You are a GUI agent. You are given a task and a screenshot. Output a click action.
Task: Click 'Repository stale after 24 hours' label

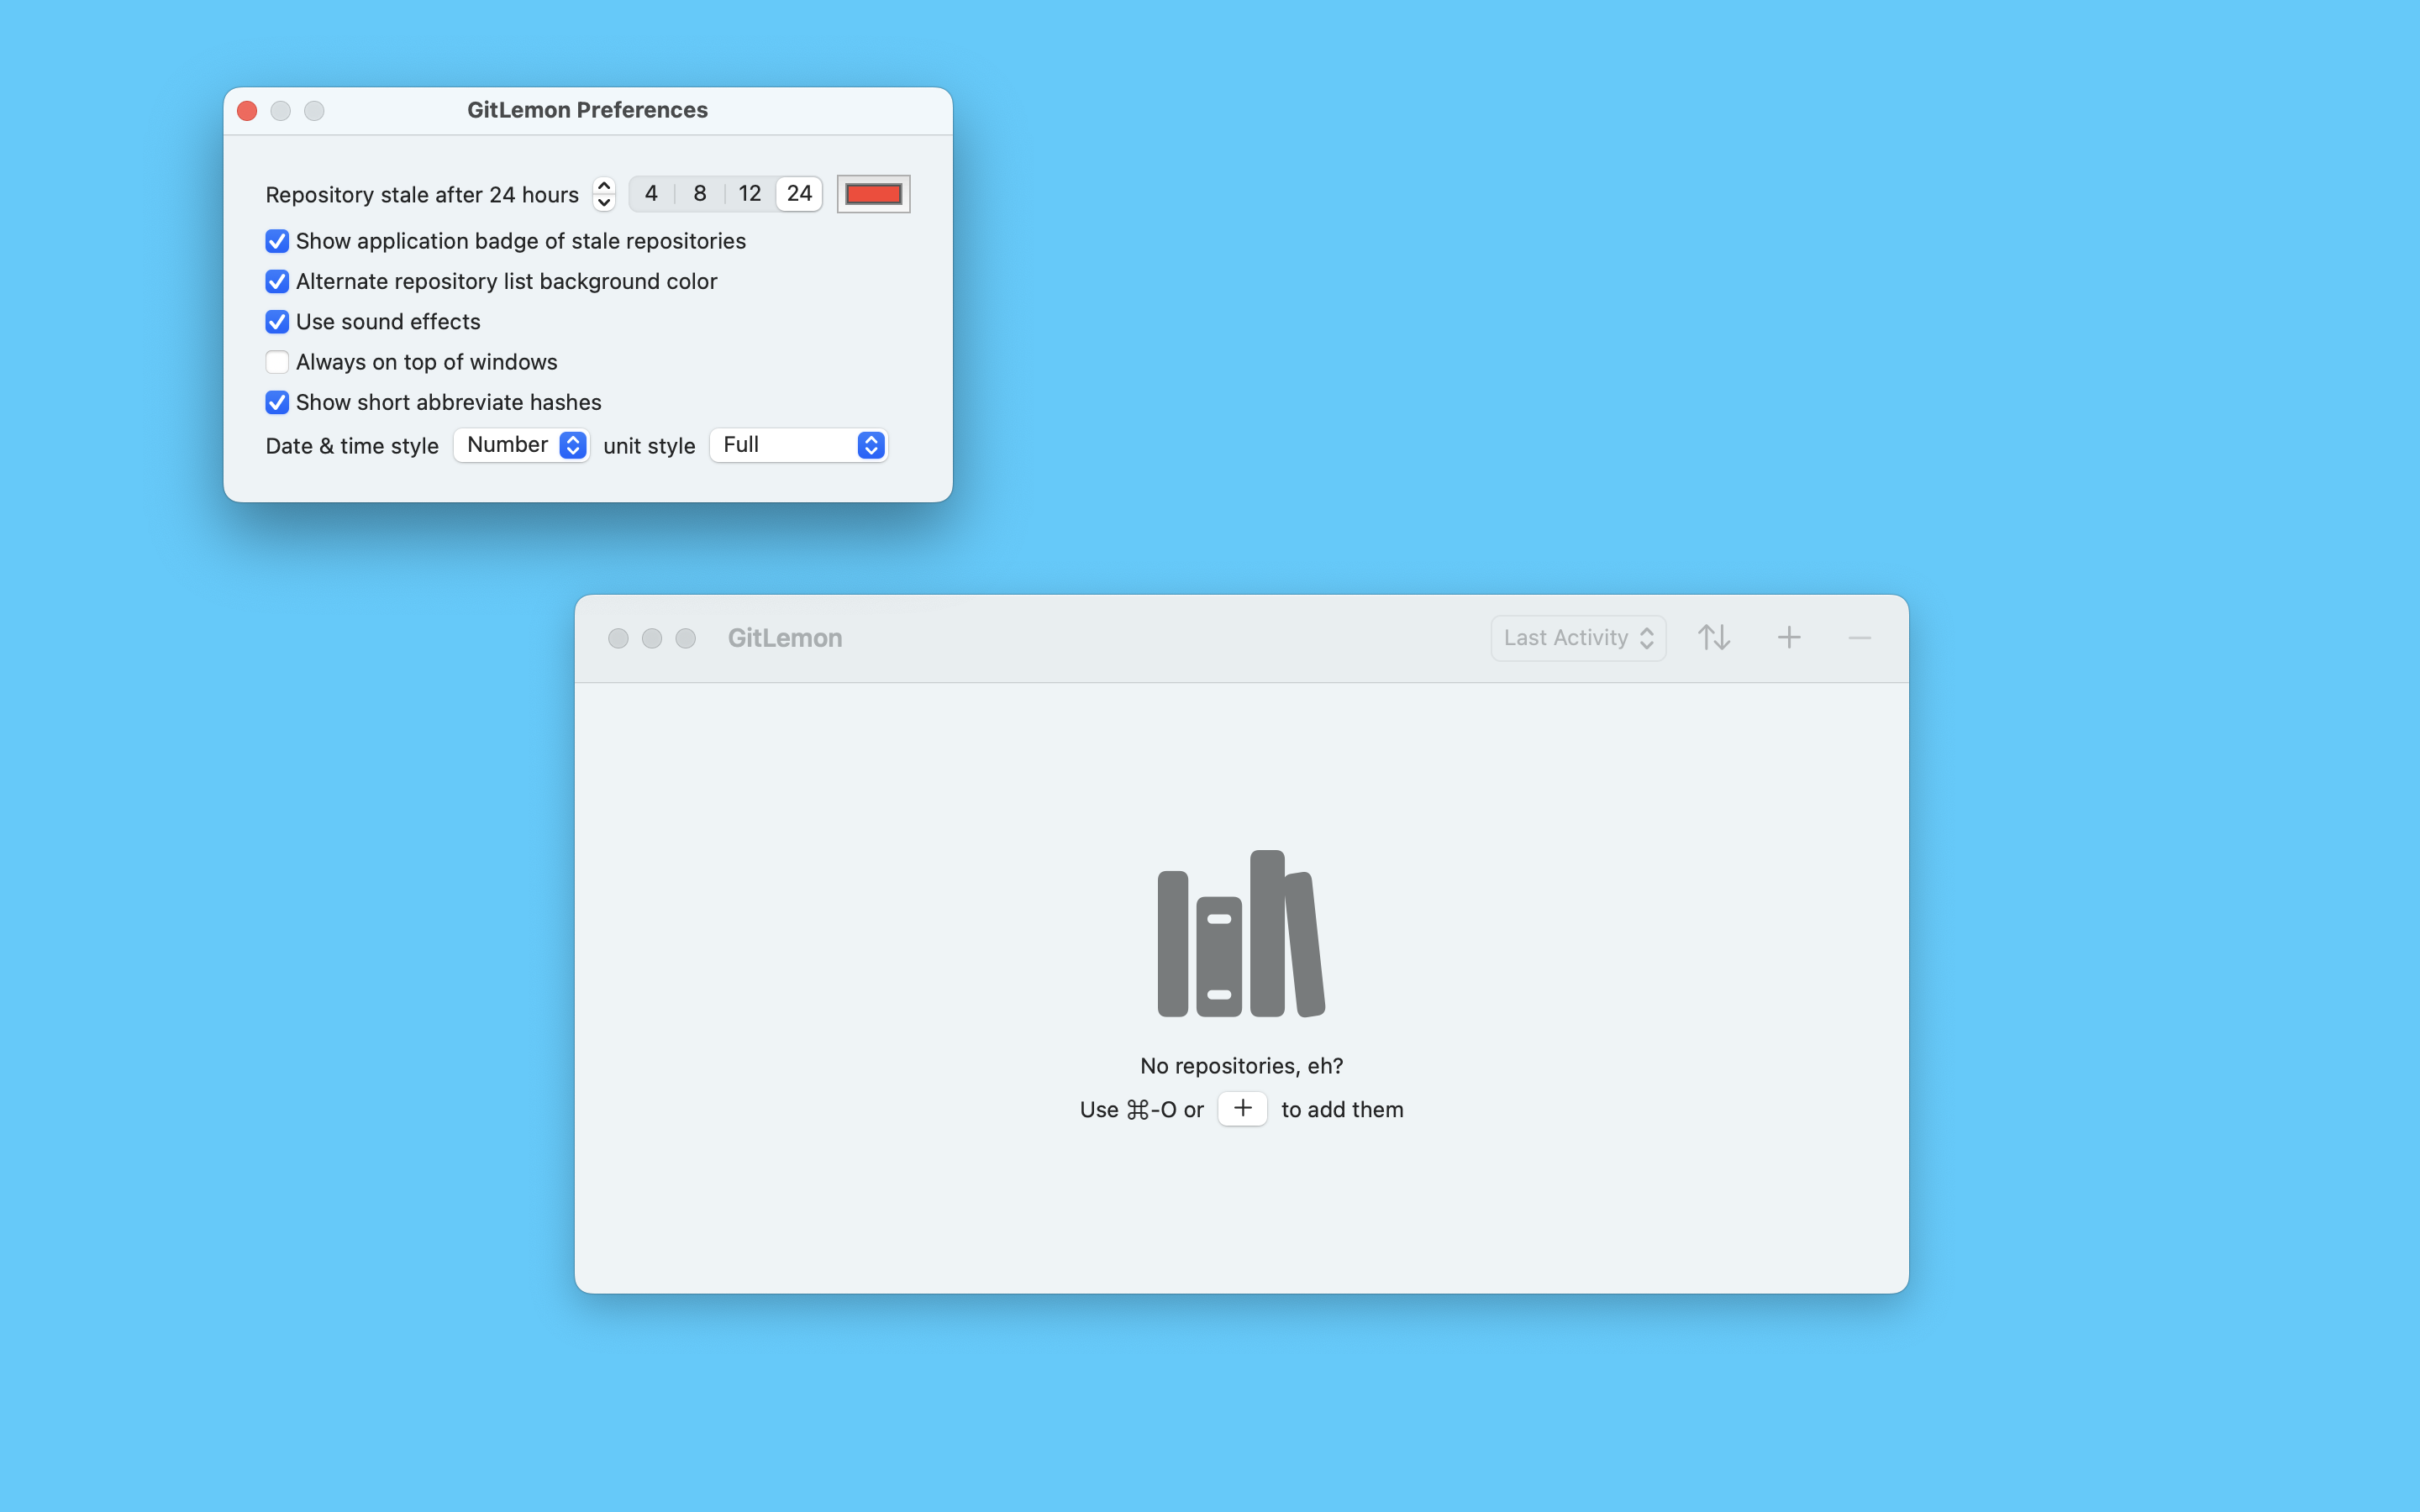pos(422,194)
